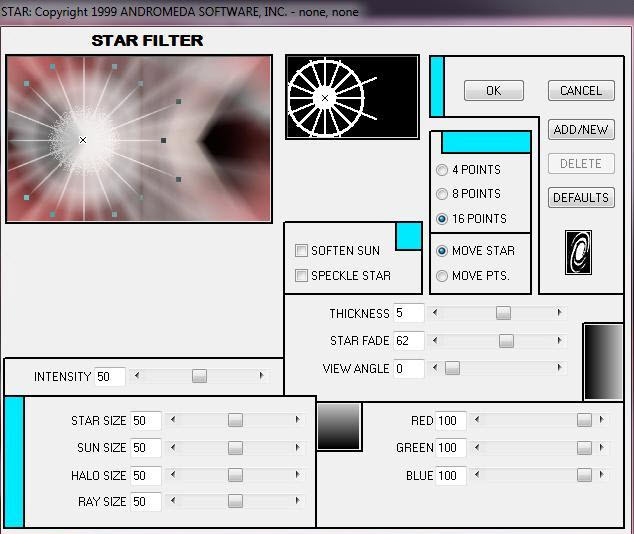Click the star center X marker in preview
The width and height of the screenshot is (634, 534).
pyautogui.click(x=83, y=140)
